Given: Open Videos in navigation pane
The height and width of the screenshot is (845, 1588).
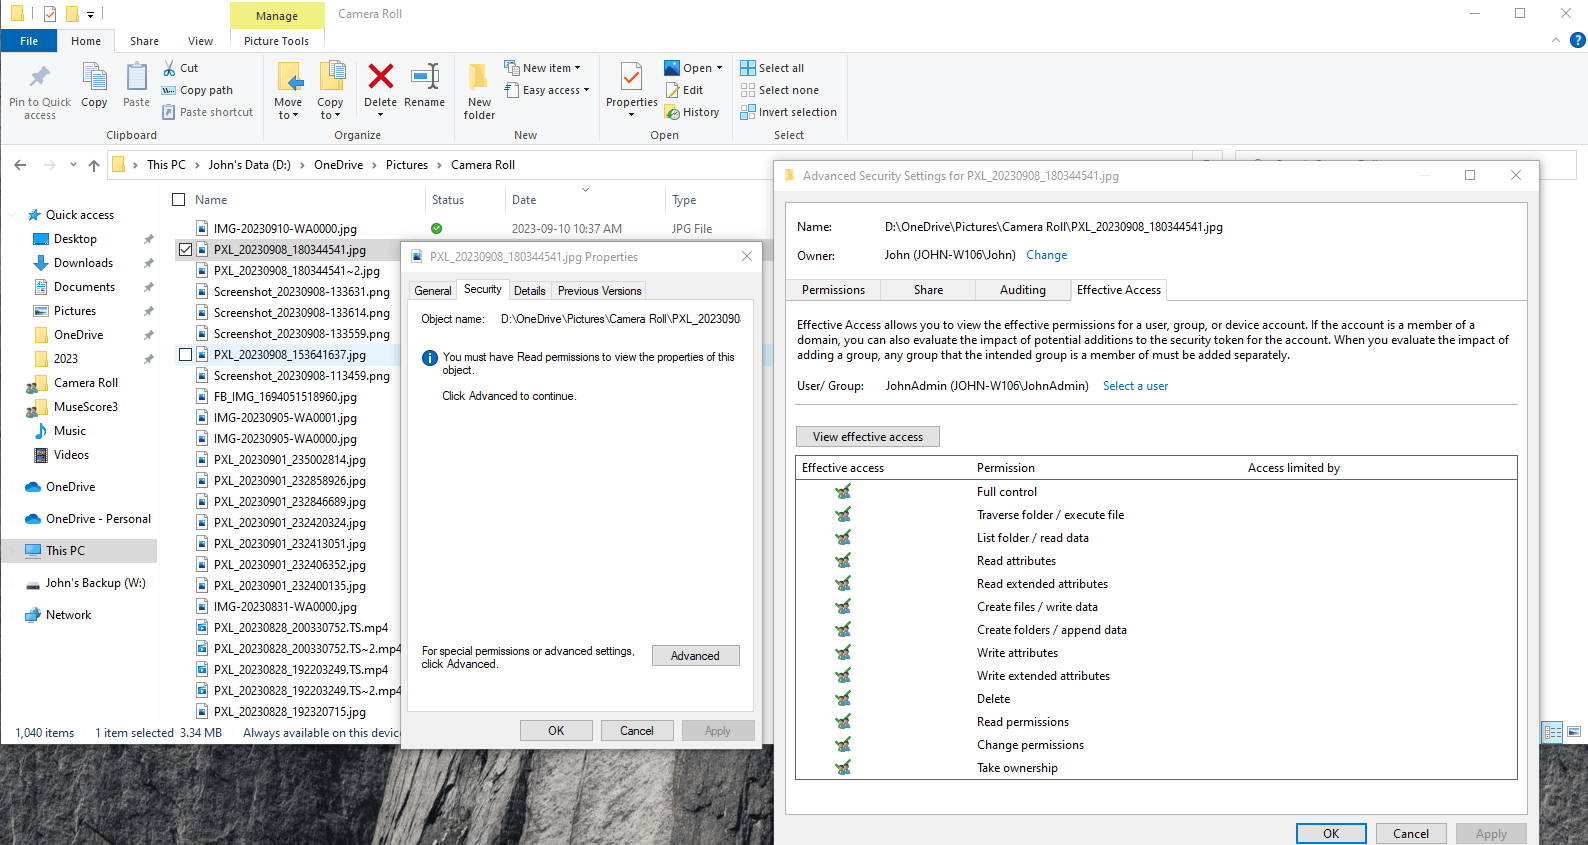Looking at the screenshot, I should point(71,455).
